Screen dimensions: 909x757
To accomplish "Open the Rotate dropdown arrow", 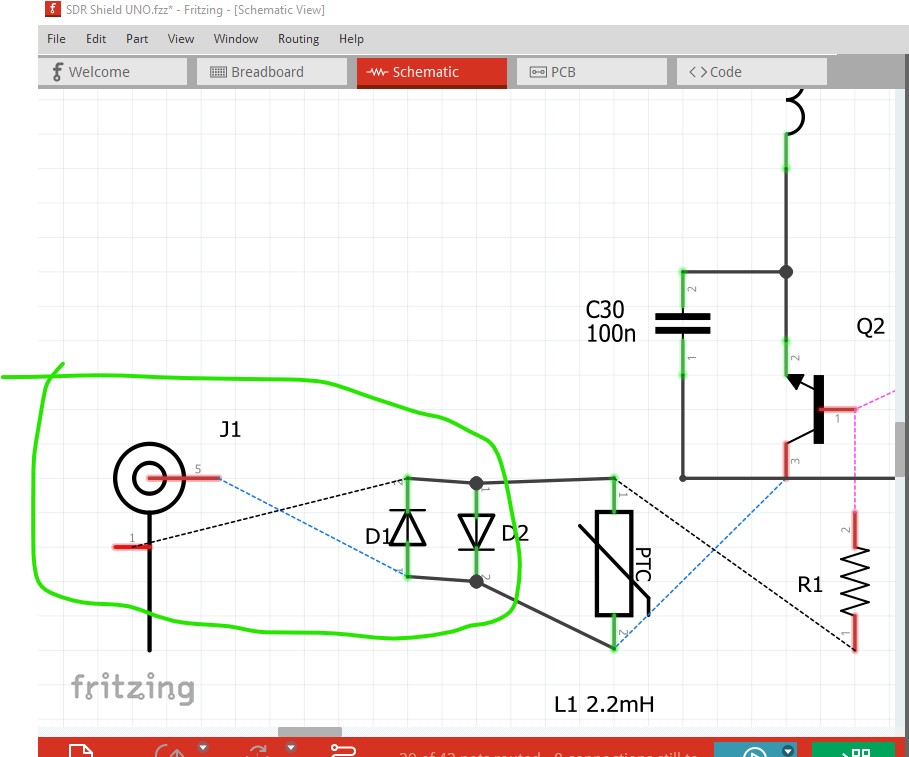I will coord(203,747).
